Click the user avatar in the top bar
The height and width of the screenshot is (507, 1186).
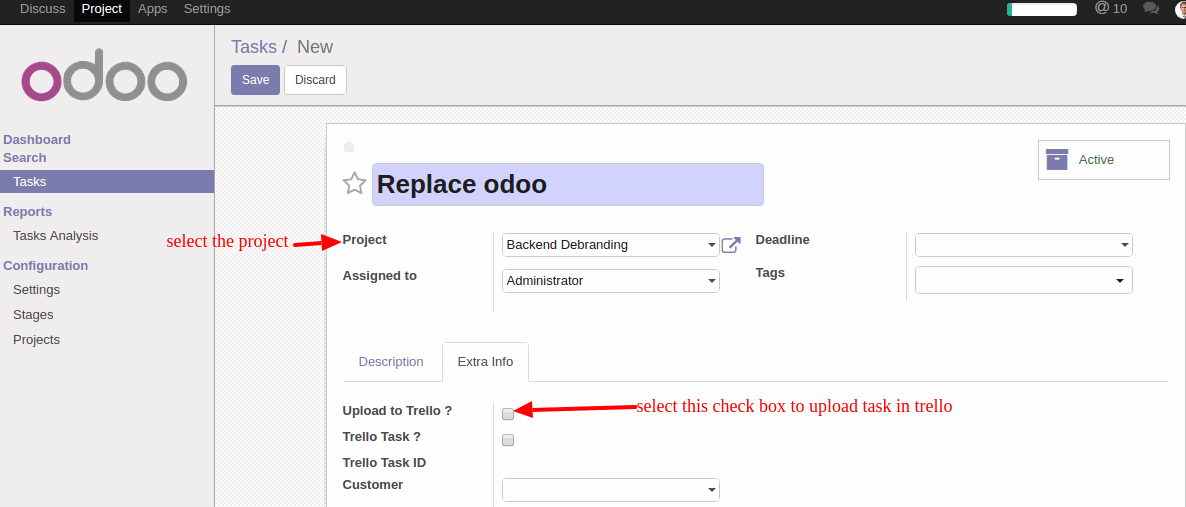(x=1181, y=9)
